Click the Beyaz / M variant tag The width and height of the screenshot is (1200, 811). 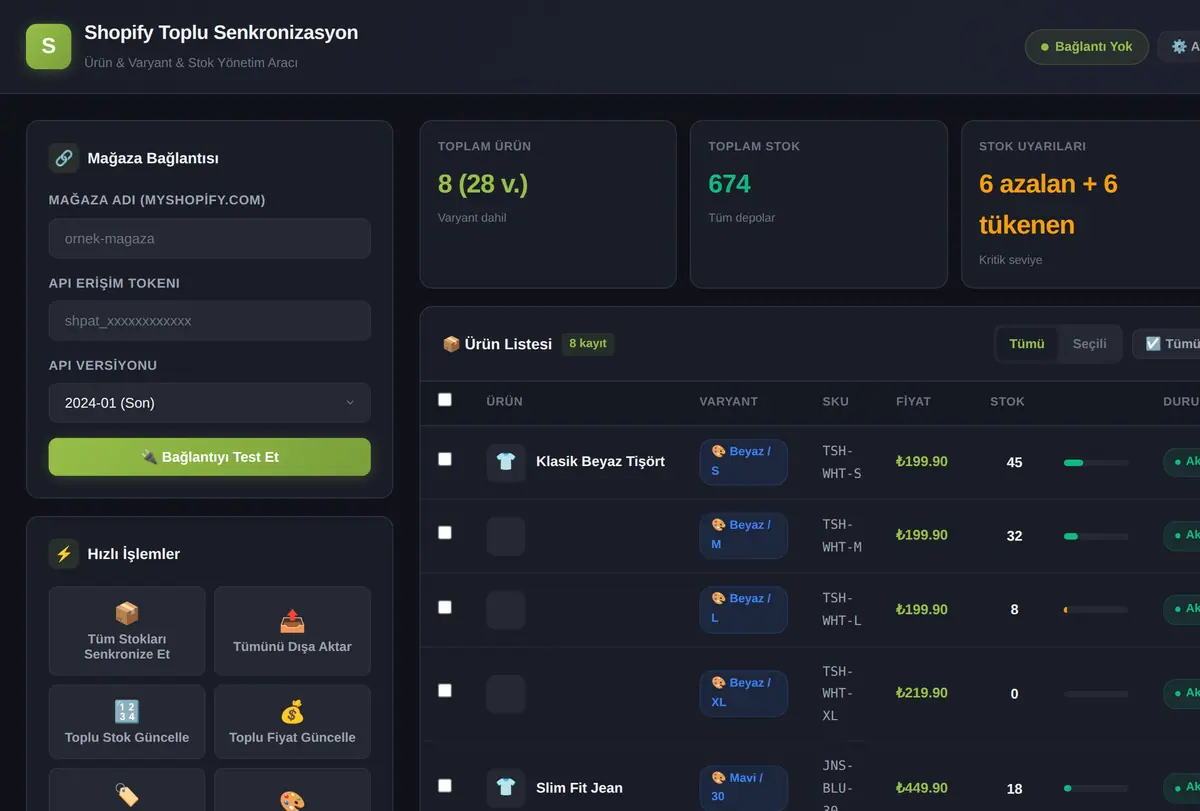pyautogui.click(x=743, y=536)
